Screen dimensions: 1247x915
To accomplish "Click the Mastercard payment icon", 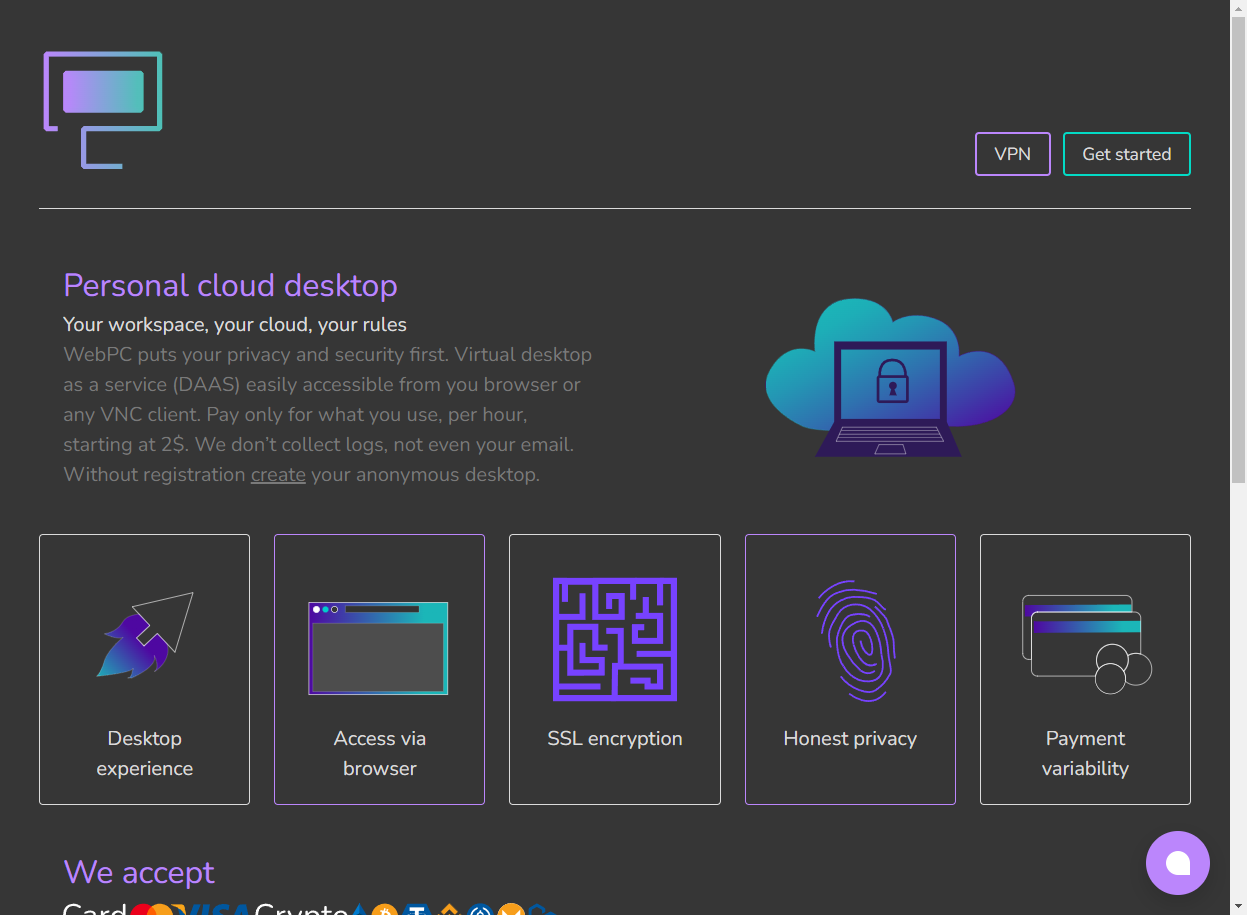I will pyautogui.click(x=156, y=910).
